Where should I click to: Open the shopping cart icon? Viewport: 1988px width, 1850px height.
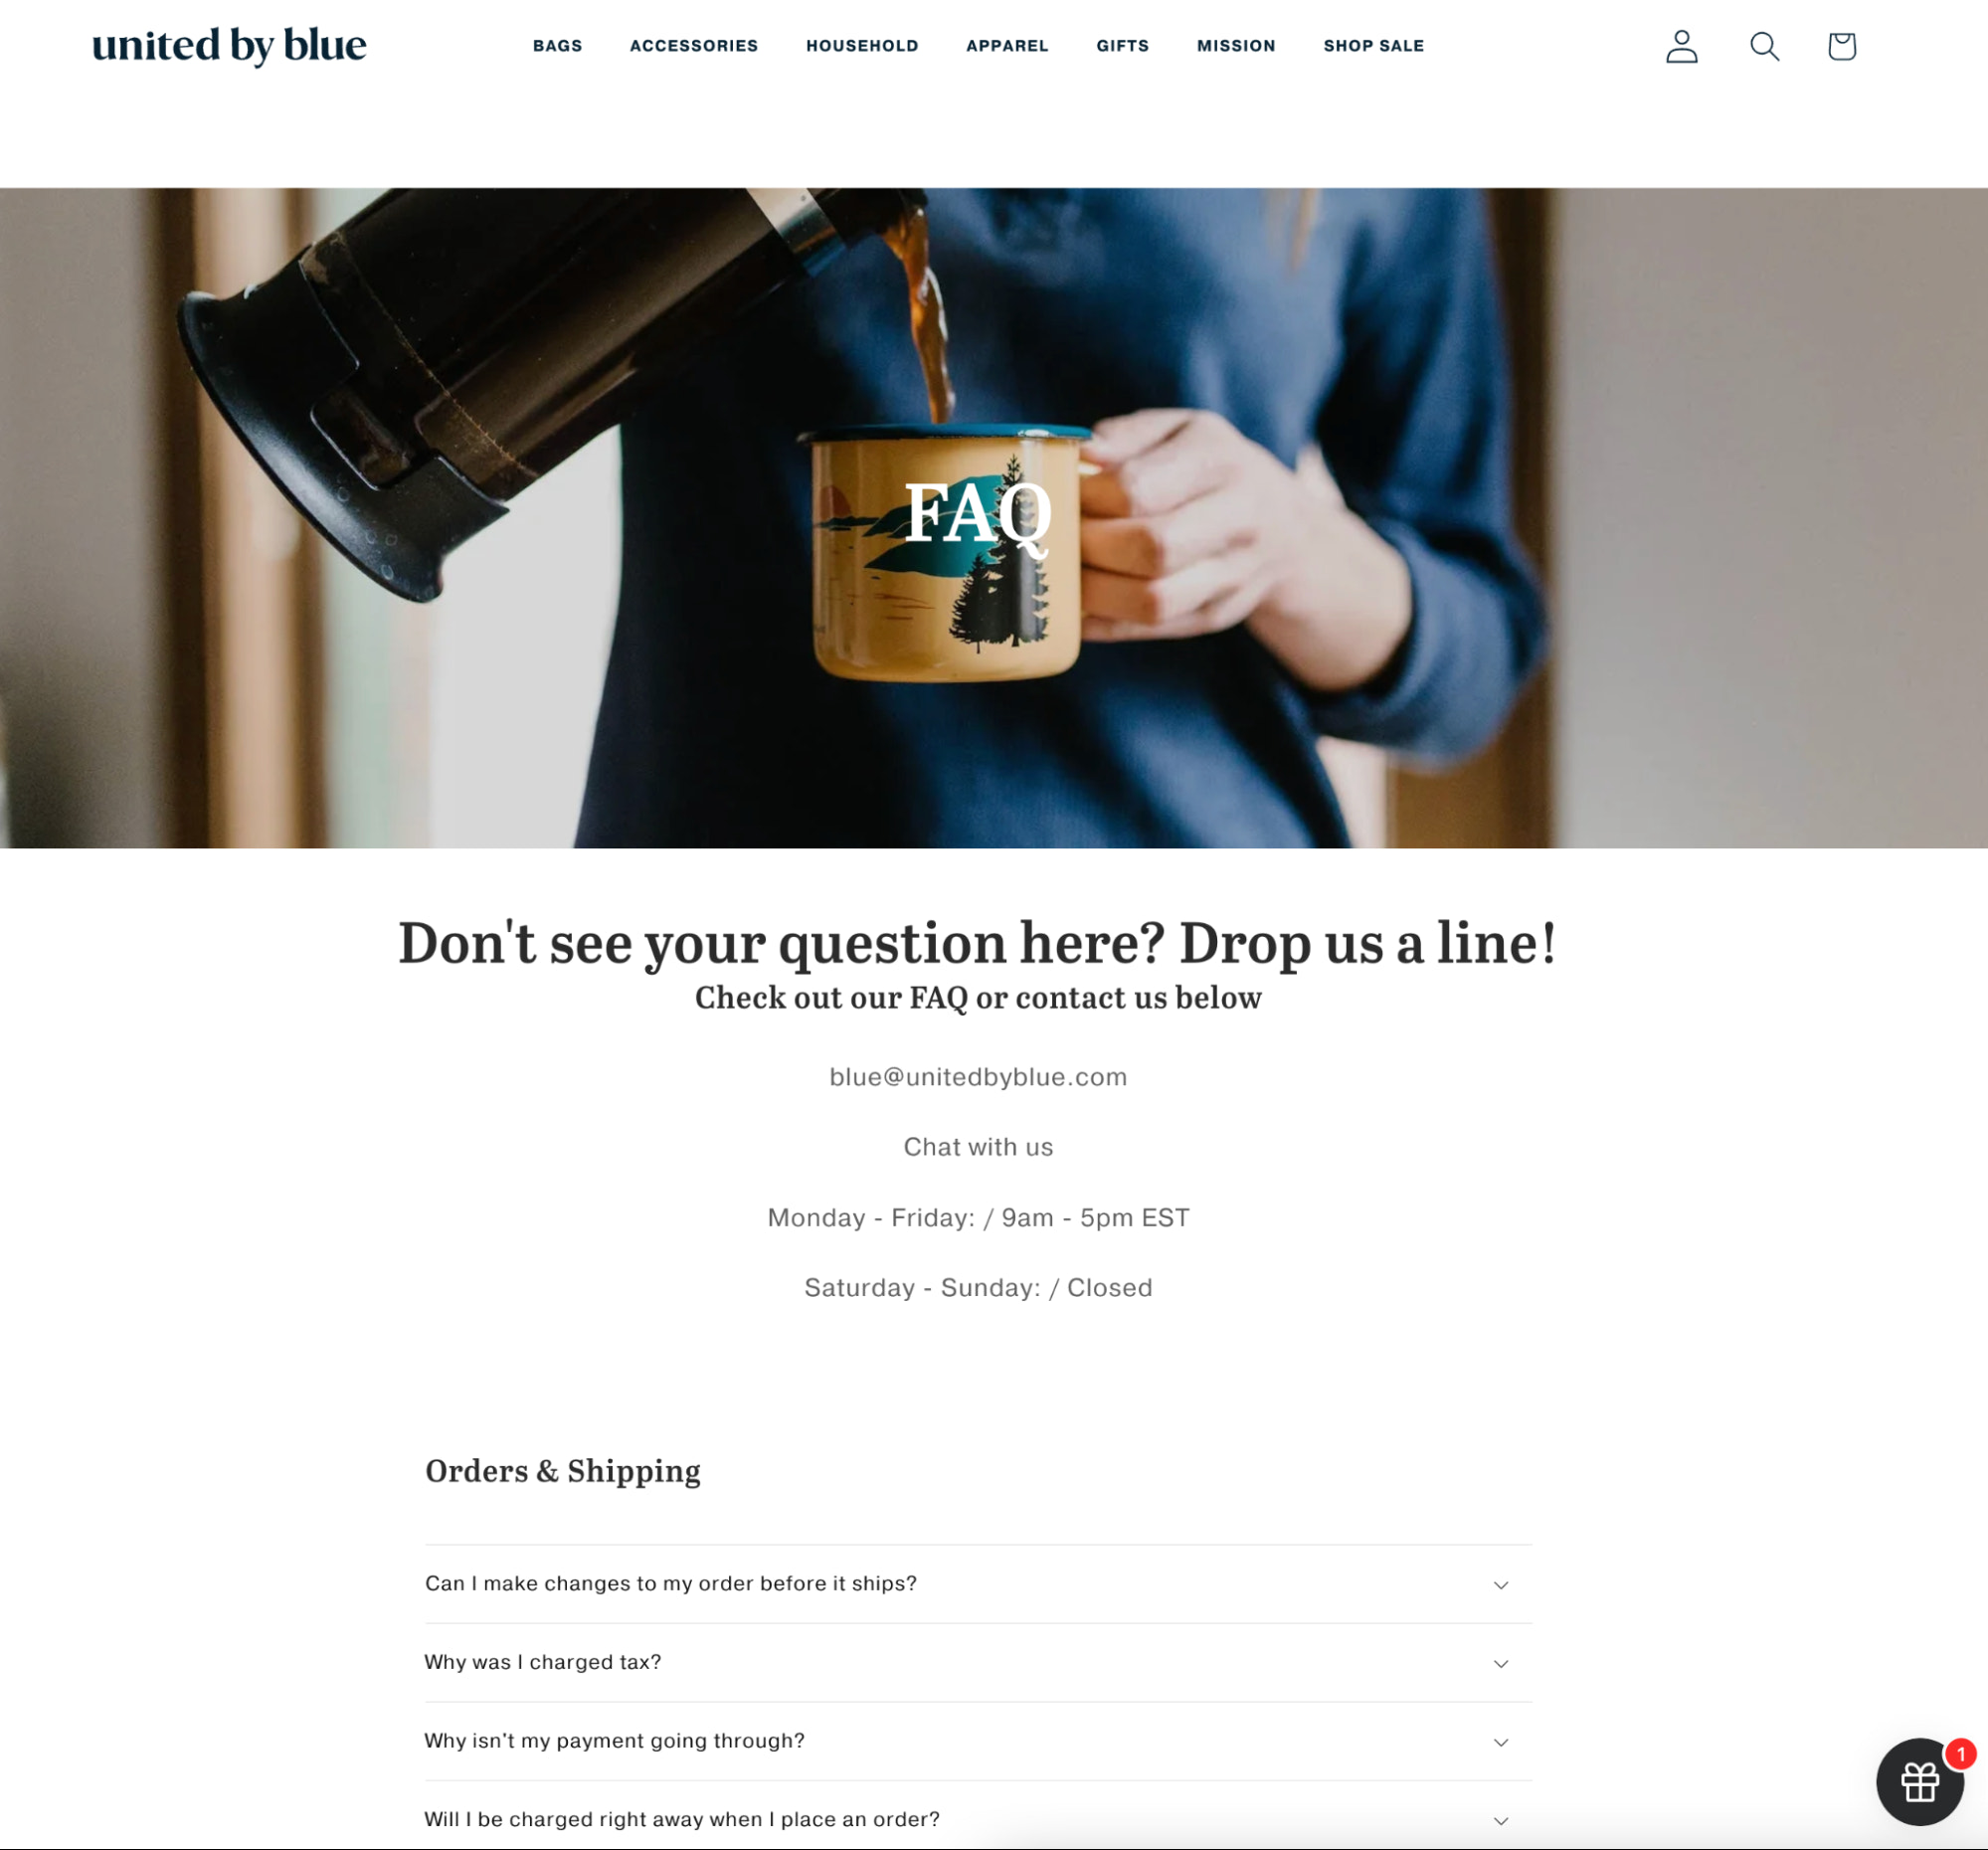tap(1840, 45)
